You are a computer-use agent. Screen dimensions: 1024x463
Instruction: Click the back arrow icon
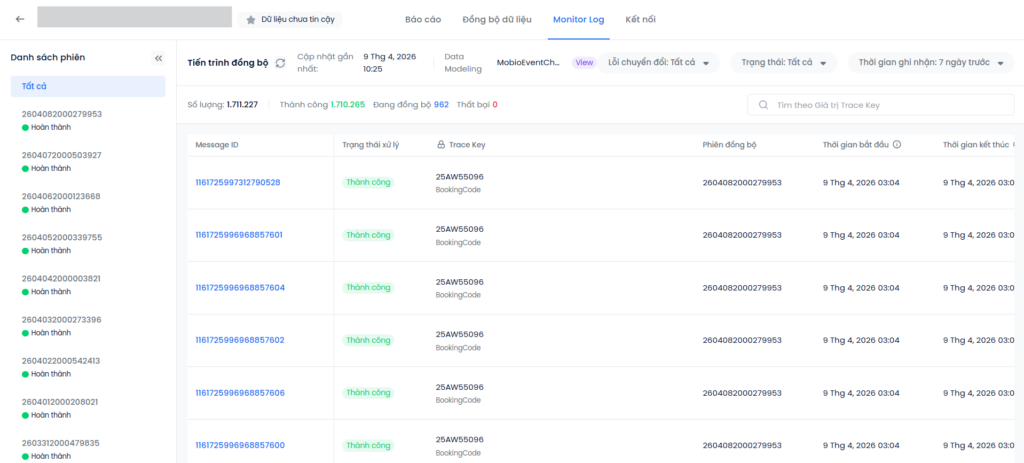click(20, 19)
